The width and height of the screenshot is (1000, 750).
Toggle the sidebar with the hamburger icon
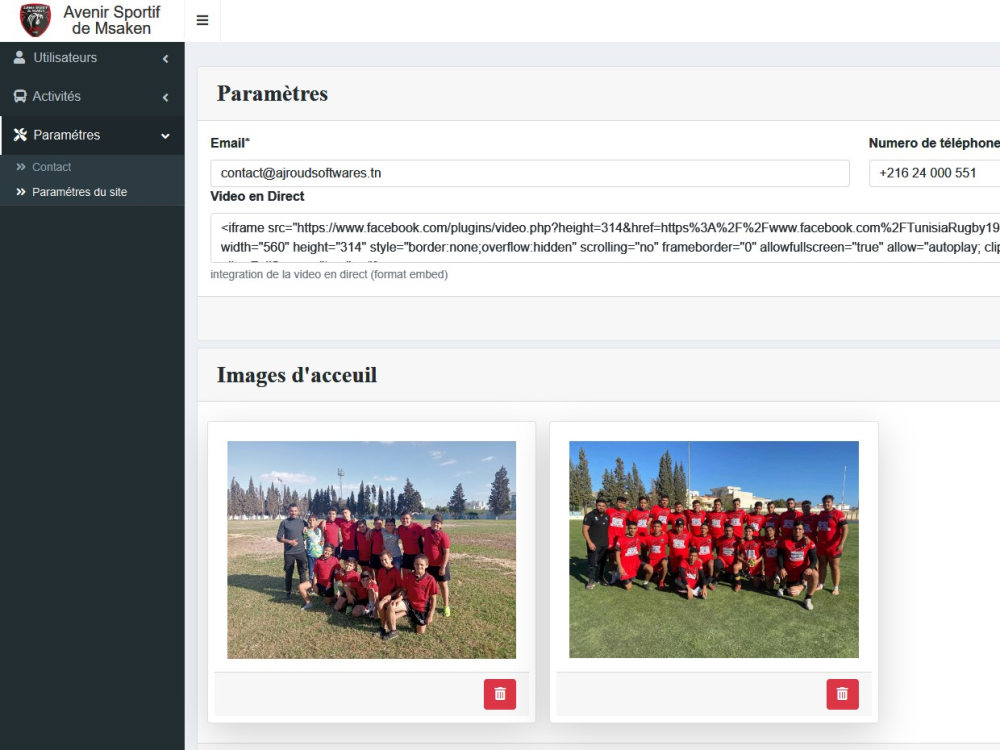pyautogui.click(x=202, y=20)
